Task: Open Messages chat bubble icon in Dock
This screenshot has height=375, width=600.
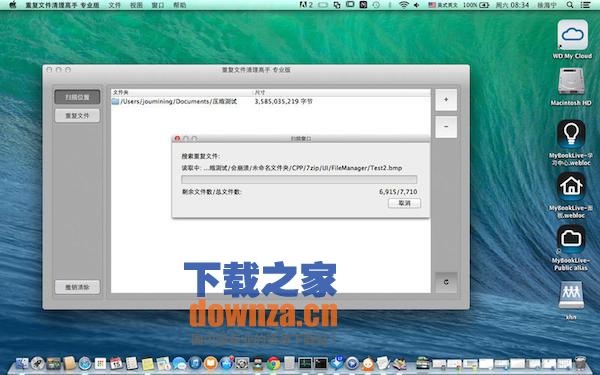Action: (179, 363)
